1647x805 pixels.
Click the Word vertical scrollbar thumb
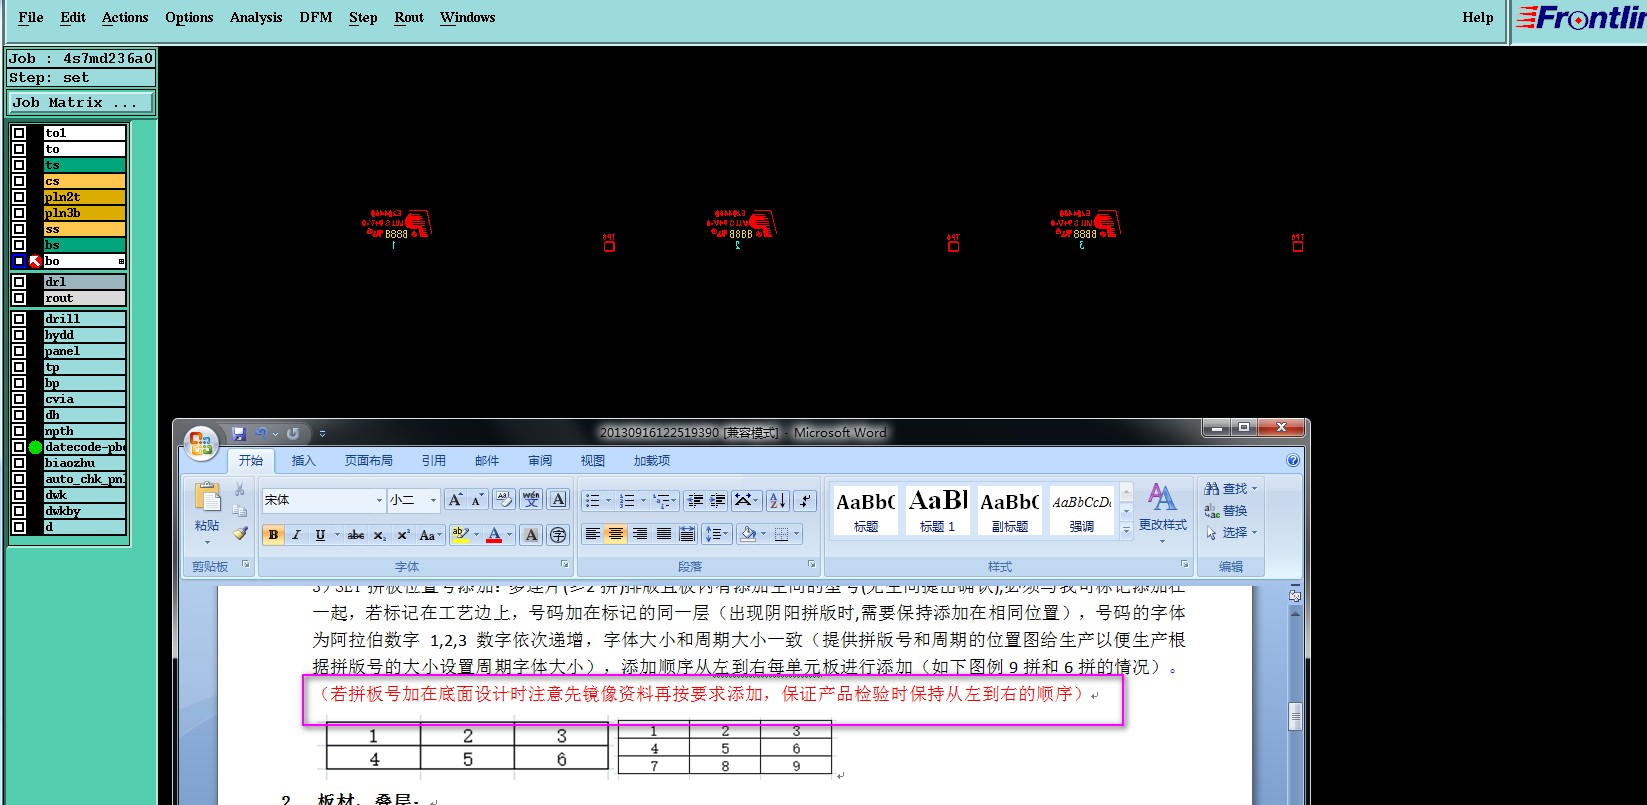(1295, 716)
